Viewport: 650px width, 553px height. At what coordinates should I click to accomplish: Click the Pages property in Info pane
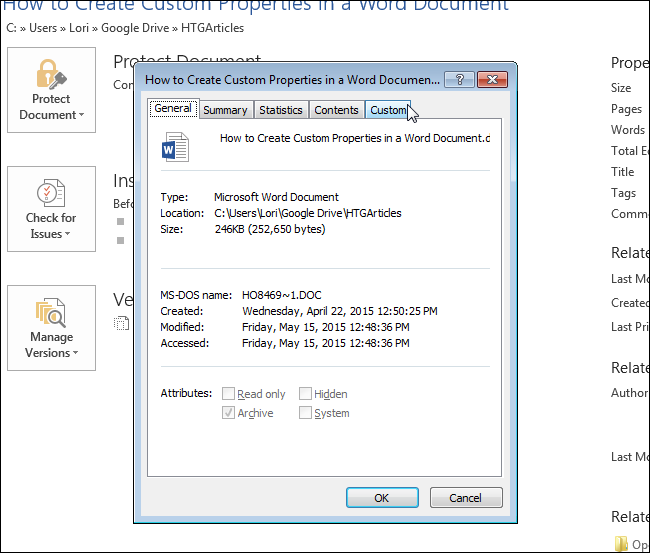point(626,109)
